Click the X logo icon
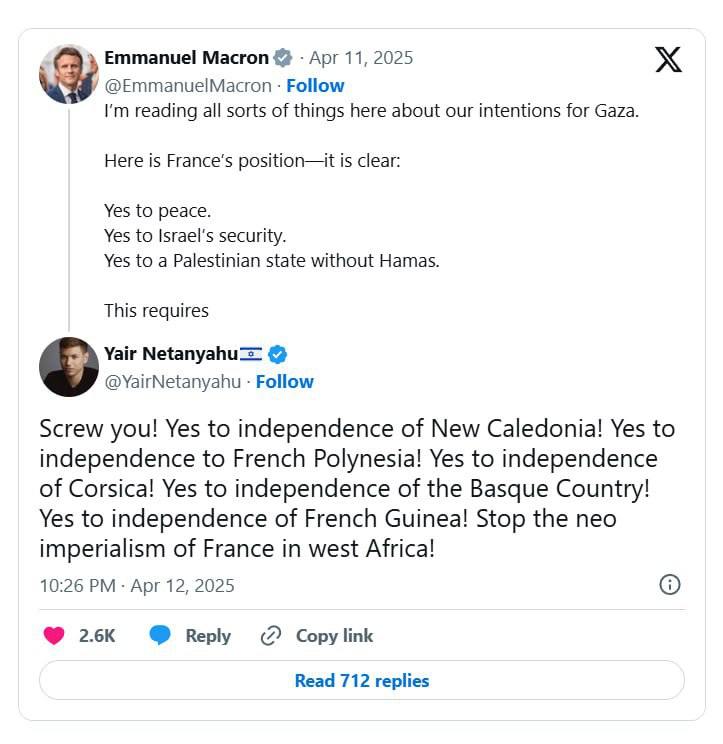Image resolution: width=723 pixels, height=744 pixels. tap(668, 59)
